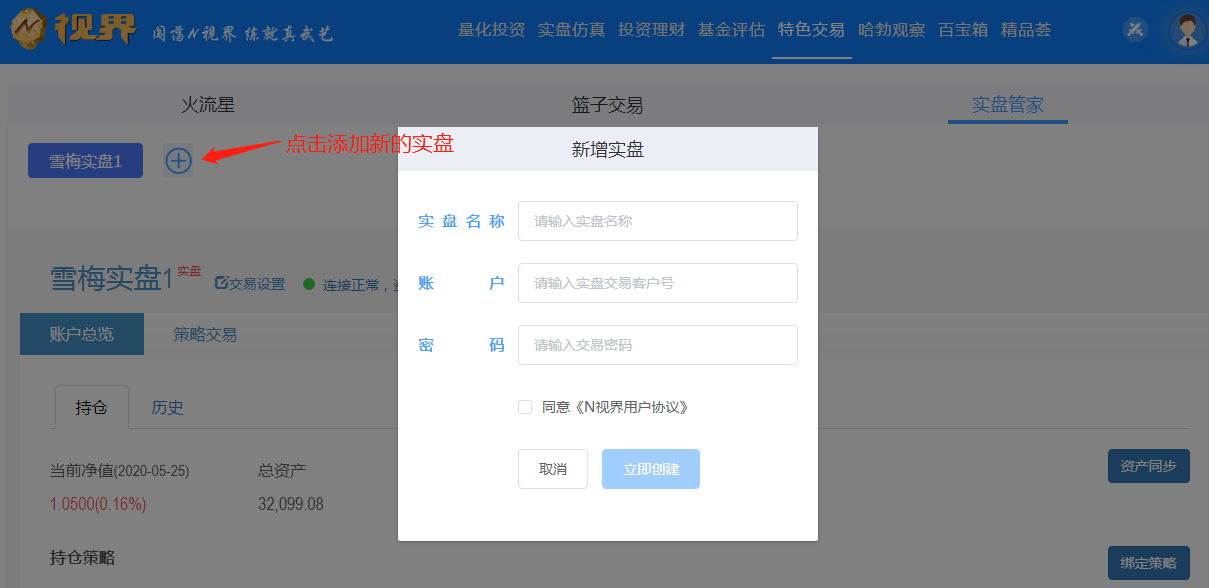Focus the 密码 input field
This screenshot has height=588, width=1209.
658,345
